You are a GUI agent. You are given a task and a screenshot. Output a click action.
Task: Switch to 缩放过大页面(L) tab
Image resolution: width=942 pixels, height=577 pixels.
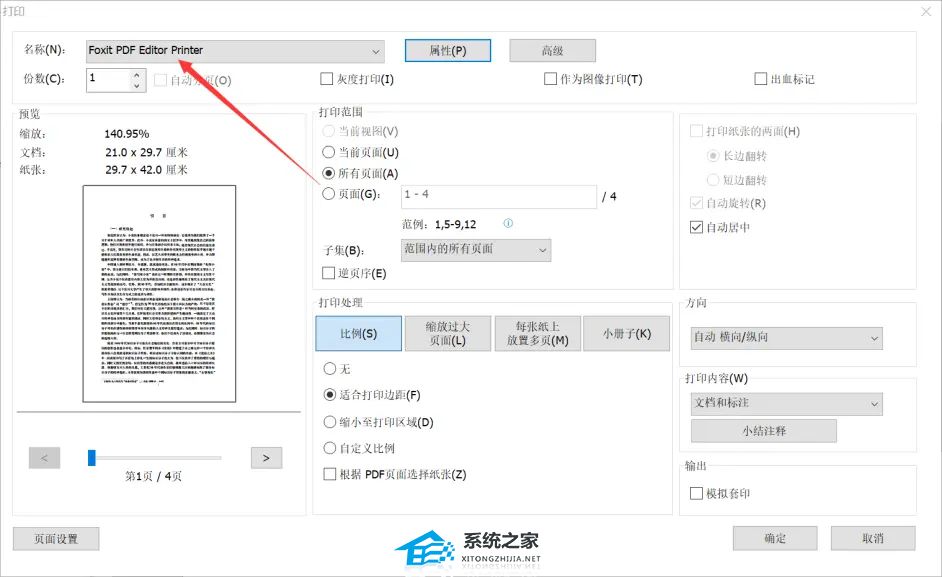coord(448,334)
